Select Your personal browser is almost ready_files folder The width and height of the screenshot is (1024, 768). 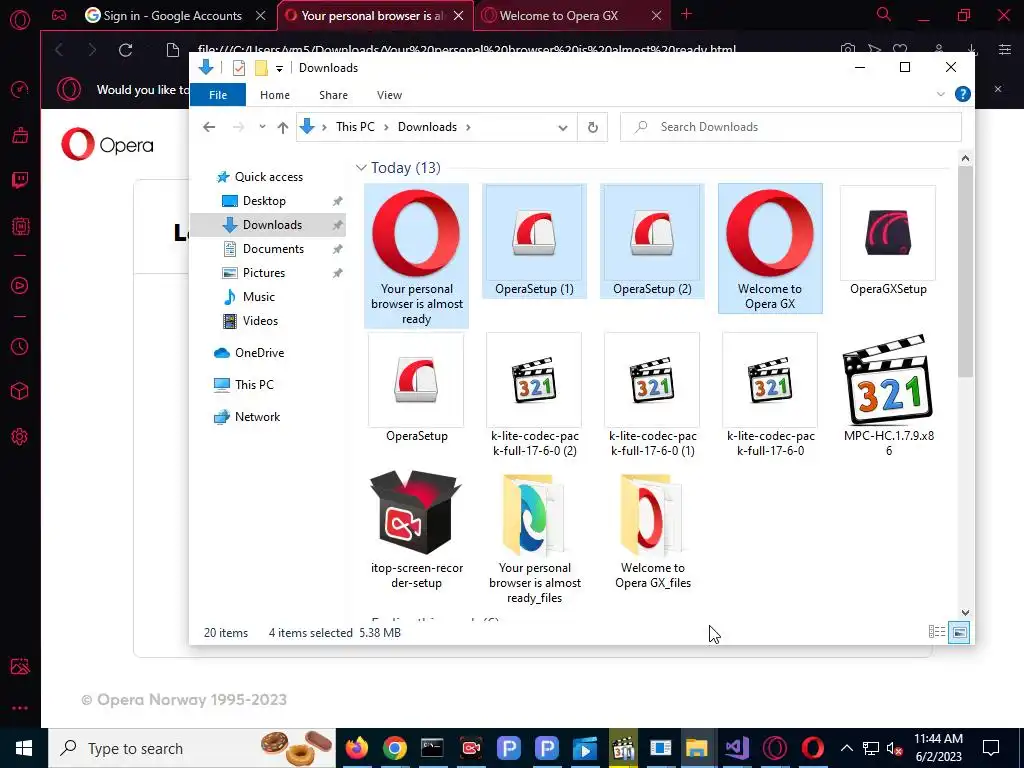(x=534, y=539)
